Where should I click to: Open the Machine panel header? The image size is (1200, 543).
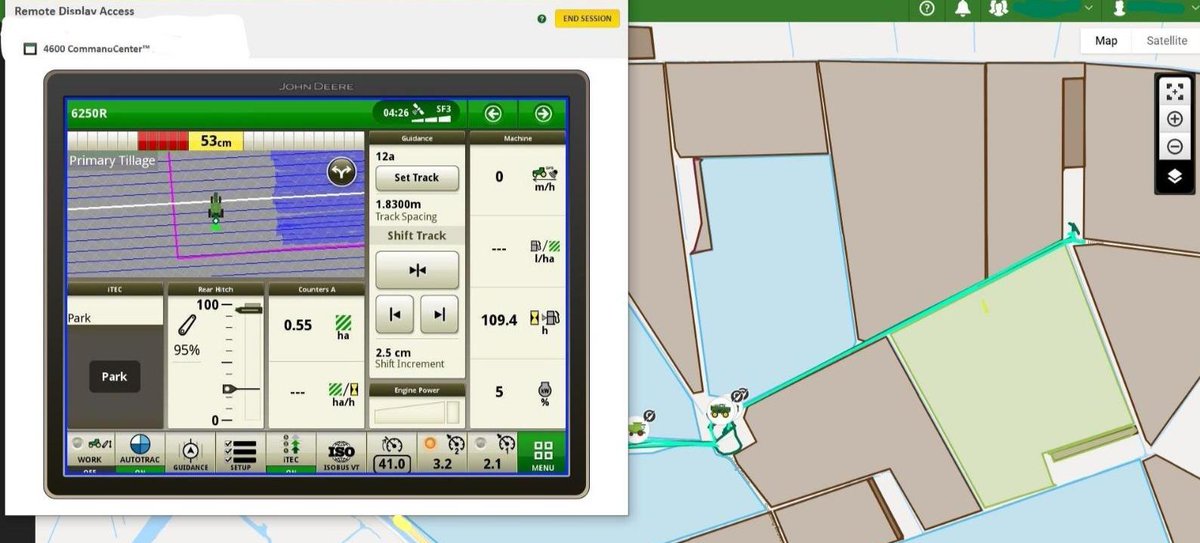tap(518, 138)
